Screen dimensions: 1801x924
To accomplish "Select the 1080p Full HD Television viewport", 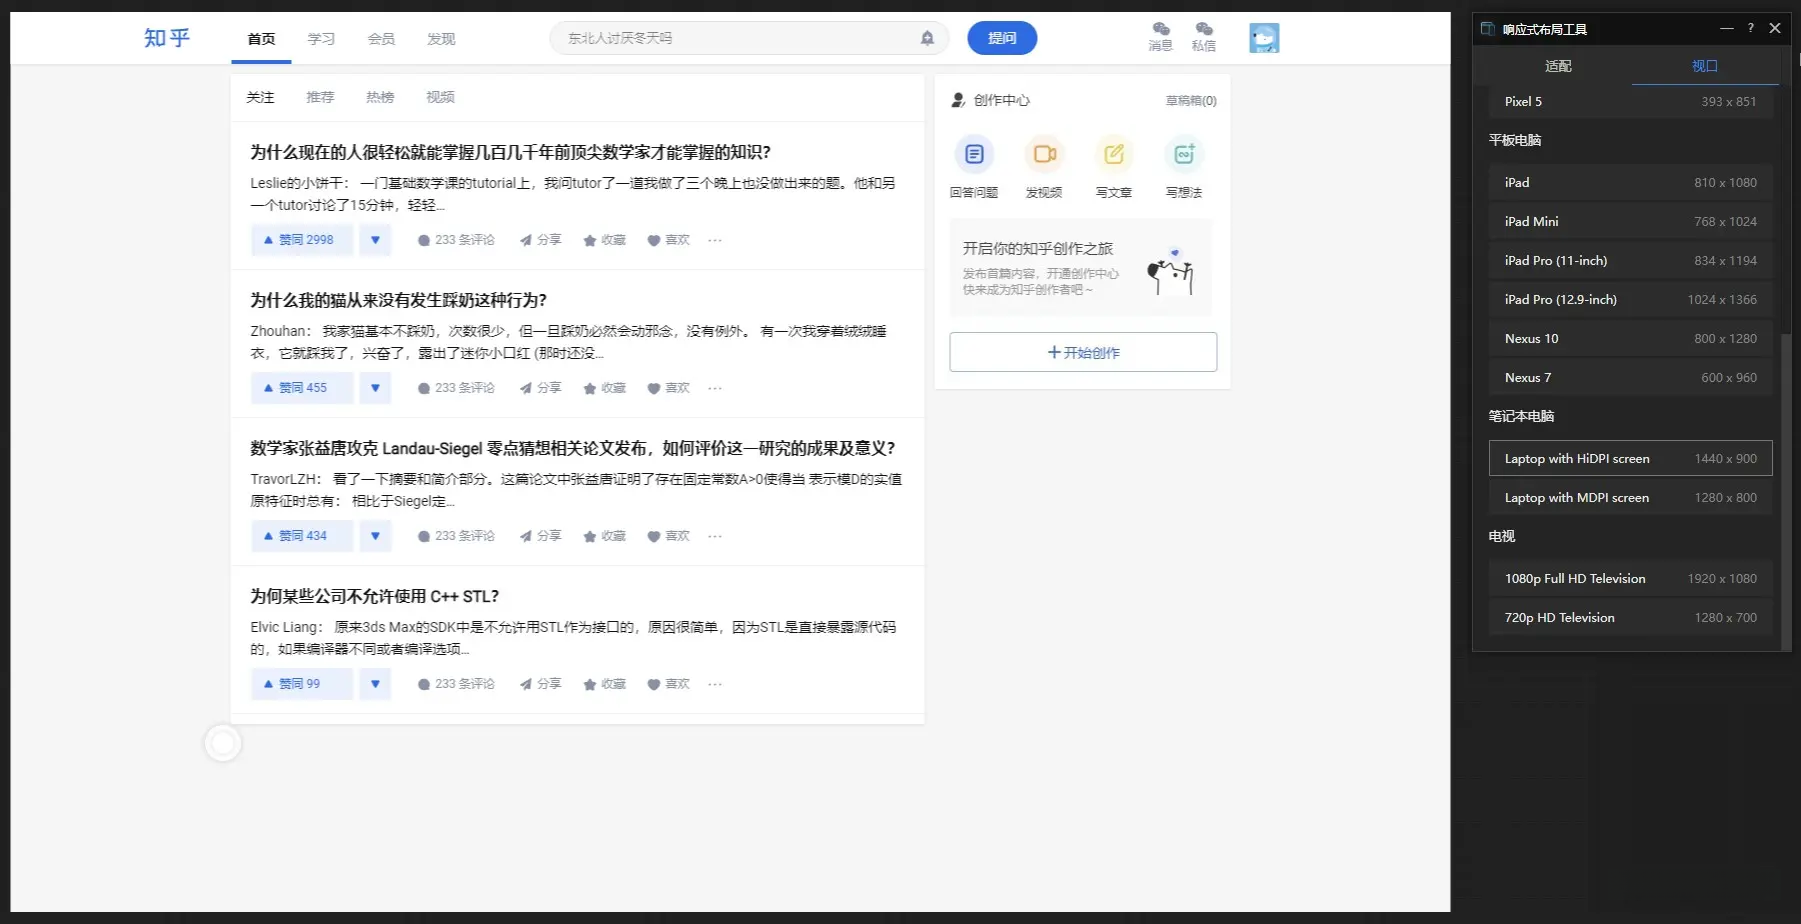I will [x=1630, y=579].
